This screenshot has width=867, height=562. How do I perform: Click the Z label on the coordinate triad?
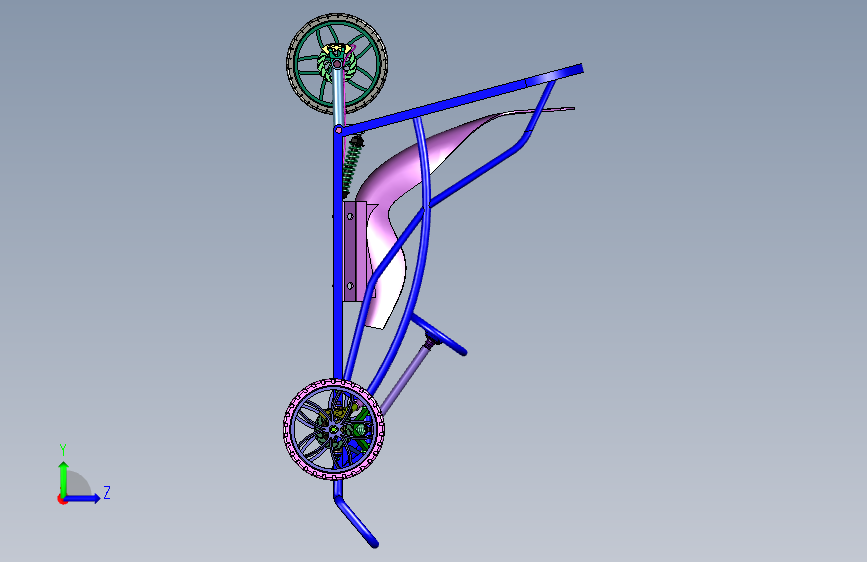click(107, 492)
